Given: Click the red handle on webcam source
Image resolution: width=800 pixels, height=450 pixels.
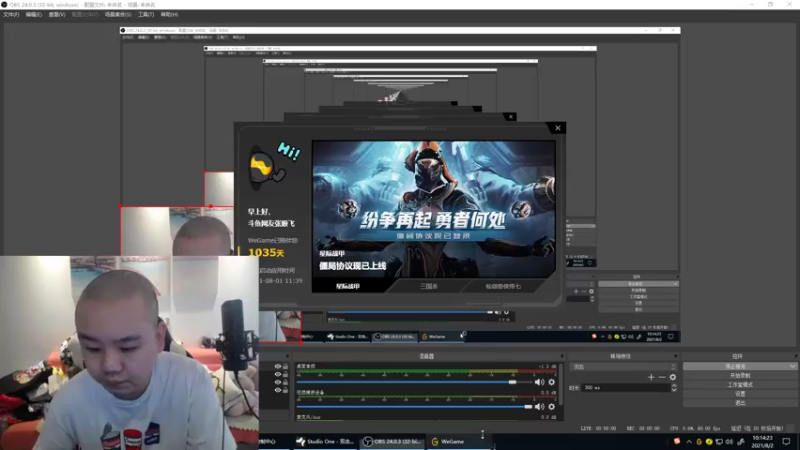Looking at the screenshot, I should pyautogui.click(x=211, y=206).
